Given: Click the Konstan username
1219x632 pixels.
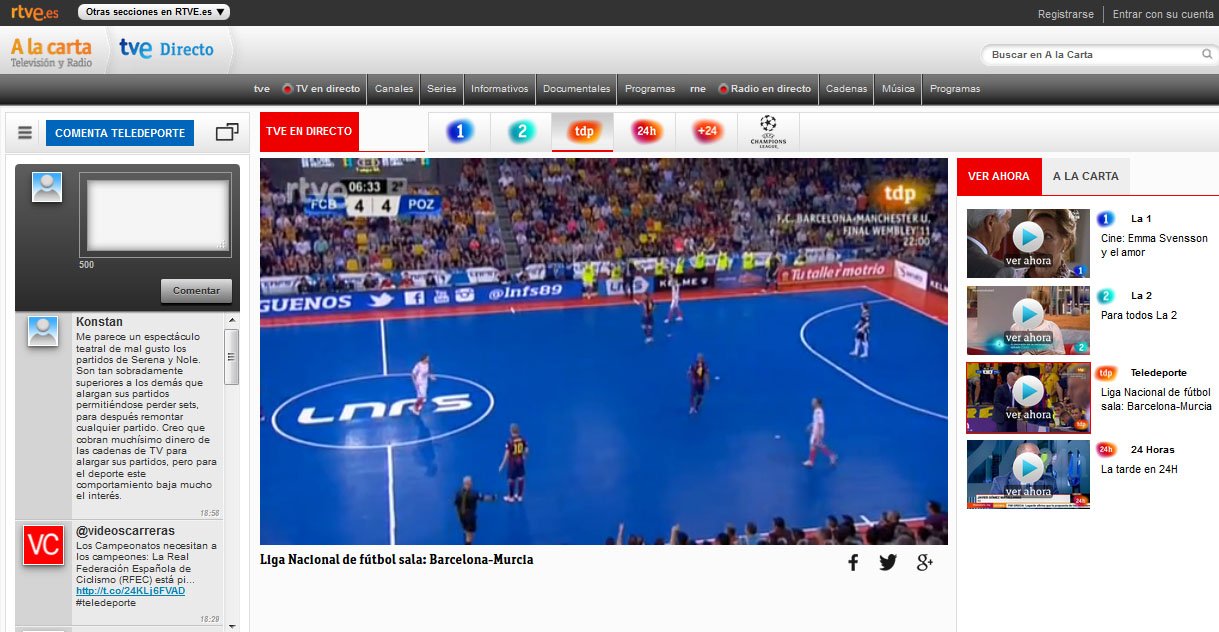Looking at the screenshot, I should pyautogui.click(x=99, y=322).
